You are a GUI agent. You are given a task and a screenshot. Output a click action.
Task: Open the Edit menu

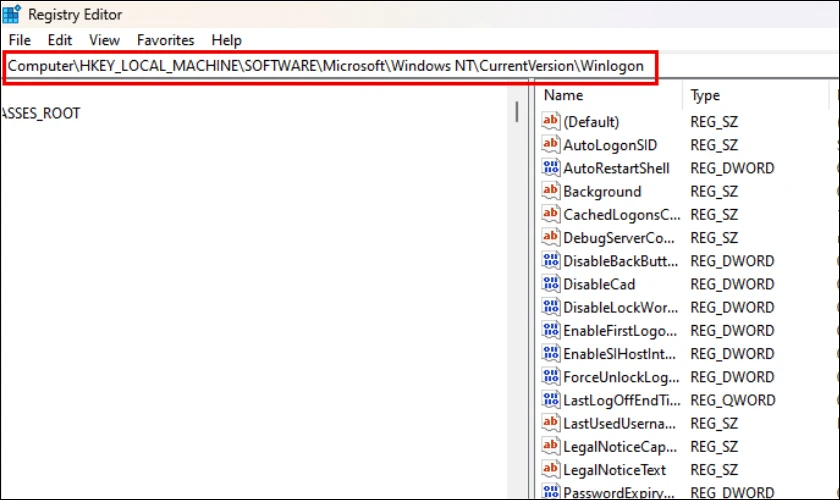pyautogui.click(x=60, y=40)
